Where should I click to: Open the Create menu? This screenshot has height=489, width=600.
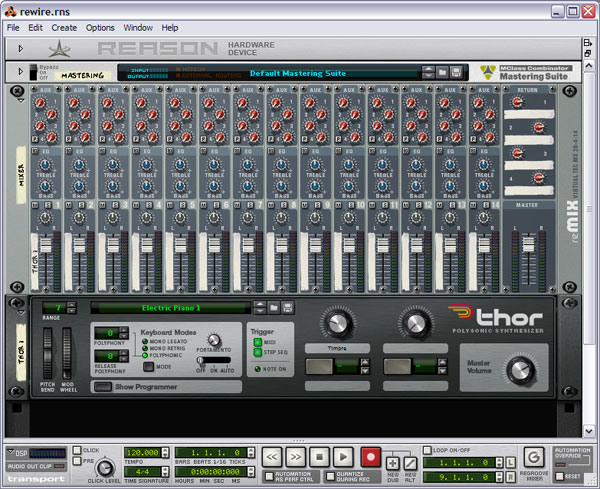pyautogui.click(x=64, y=27)
